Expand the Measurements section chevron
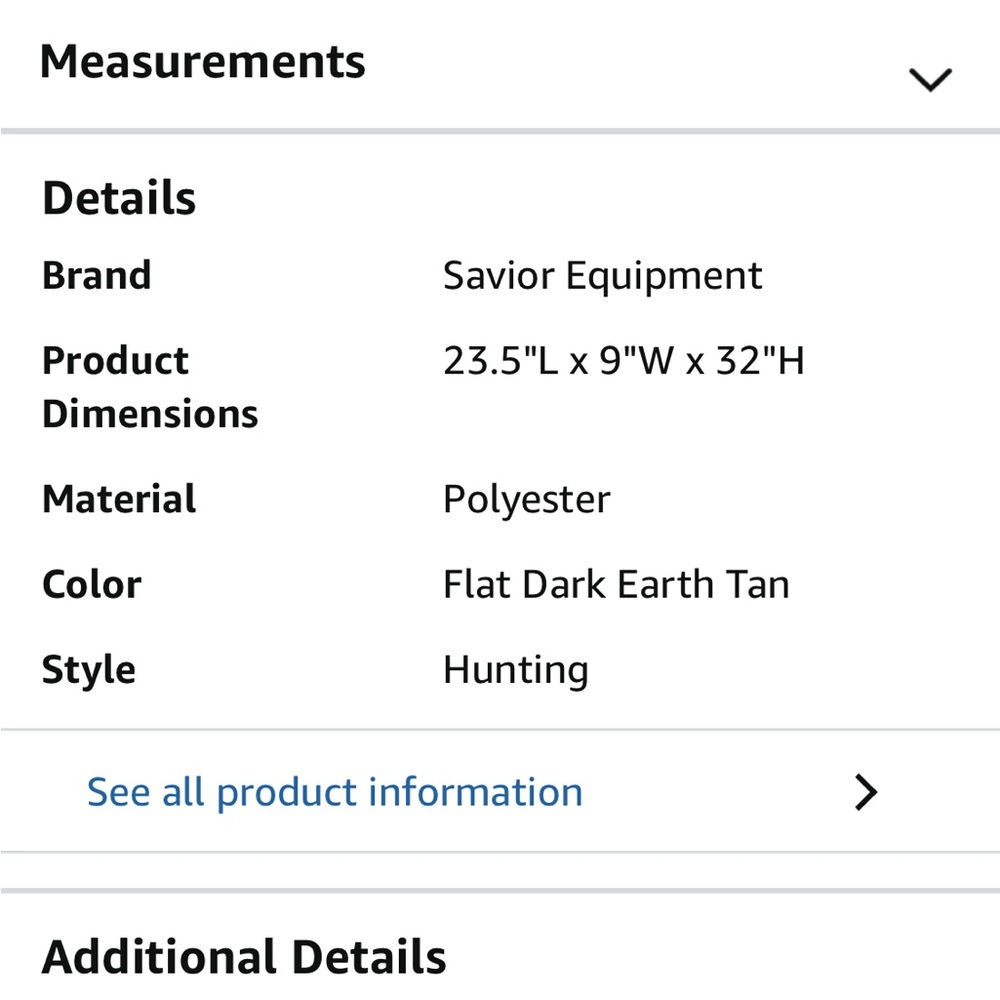Viewport: 1000px width, 1000px height. [930, 80]
